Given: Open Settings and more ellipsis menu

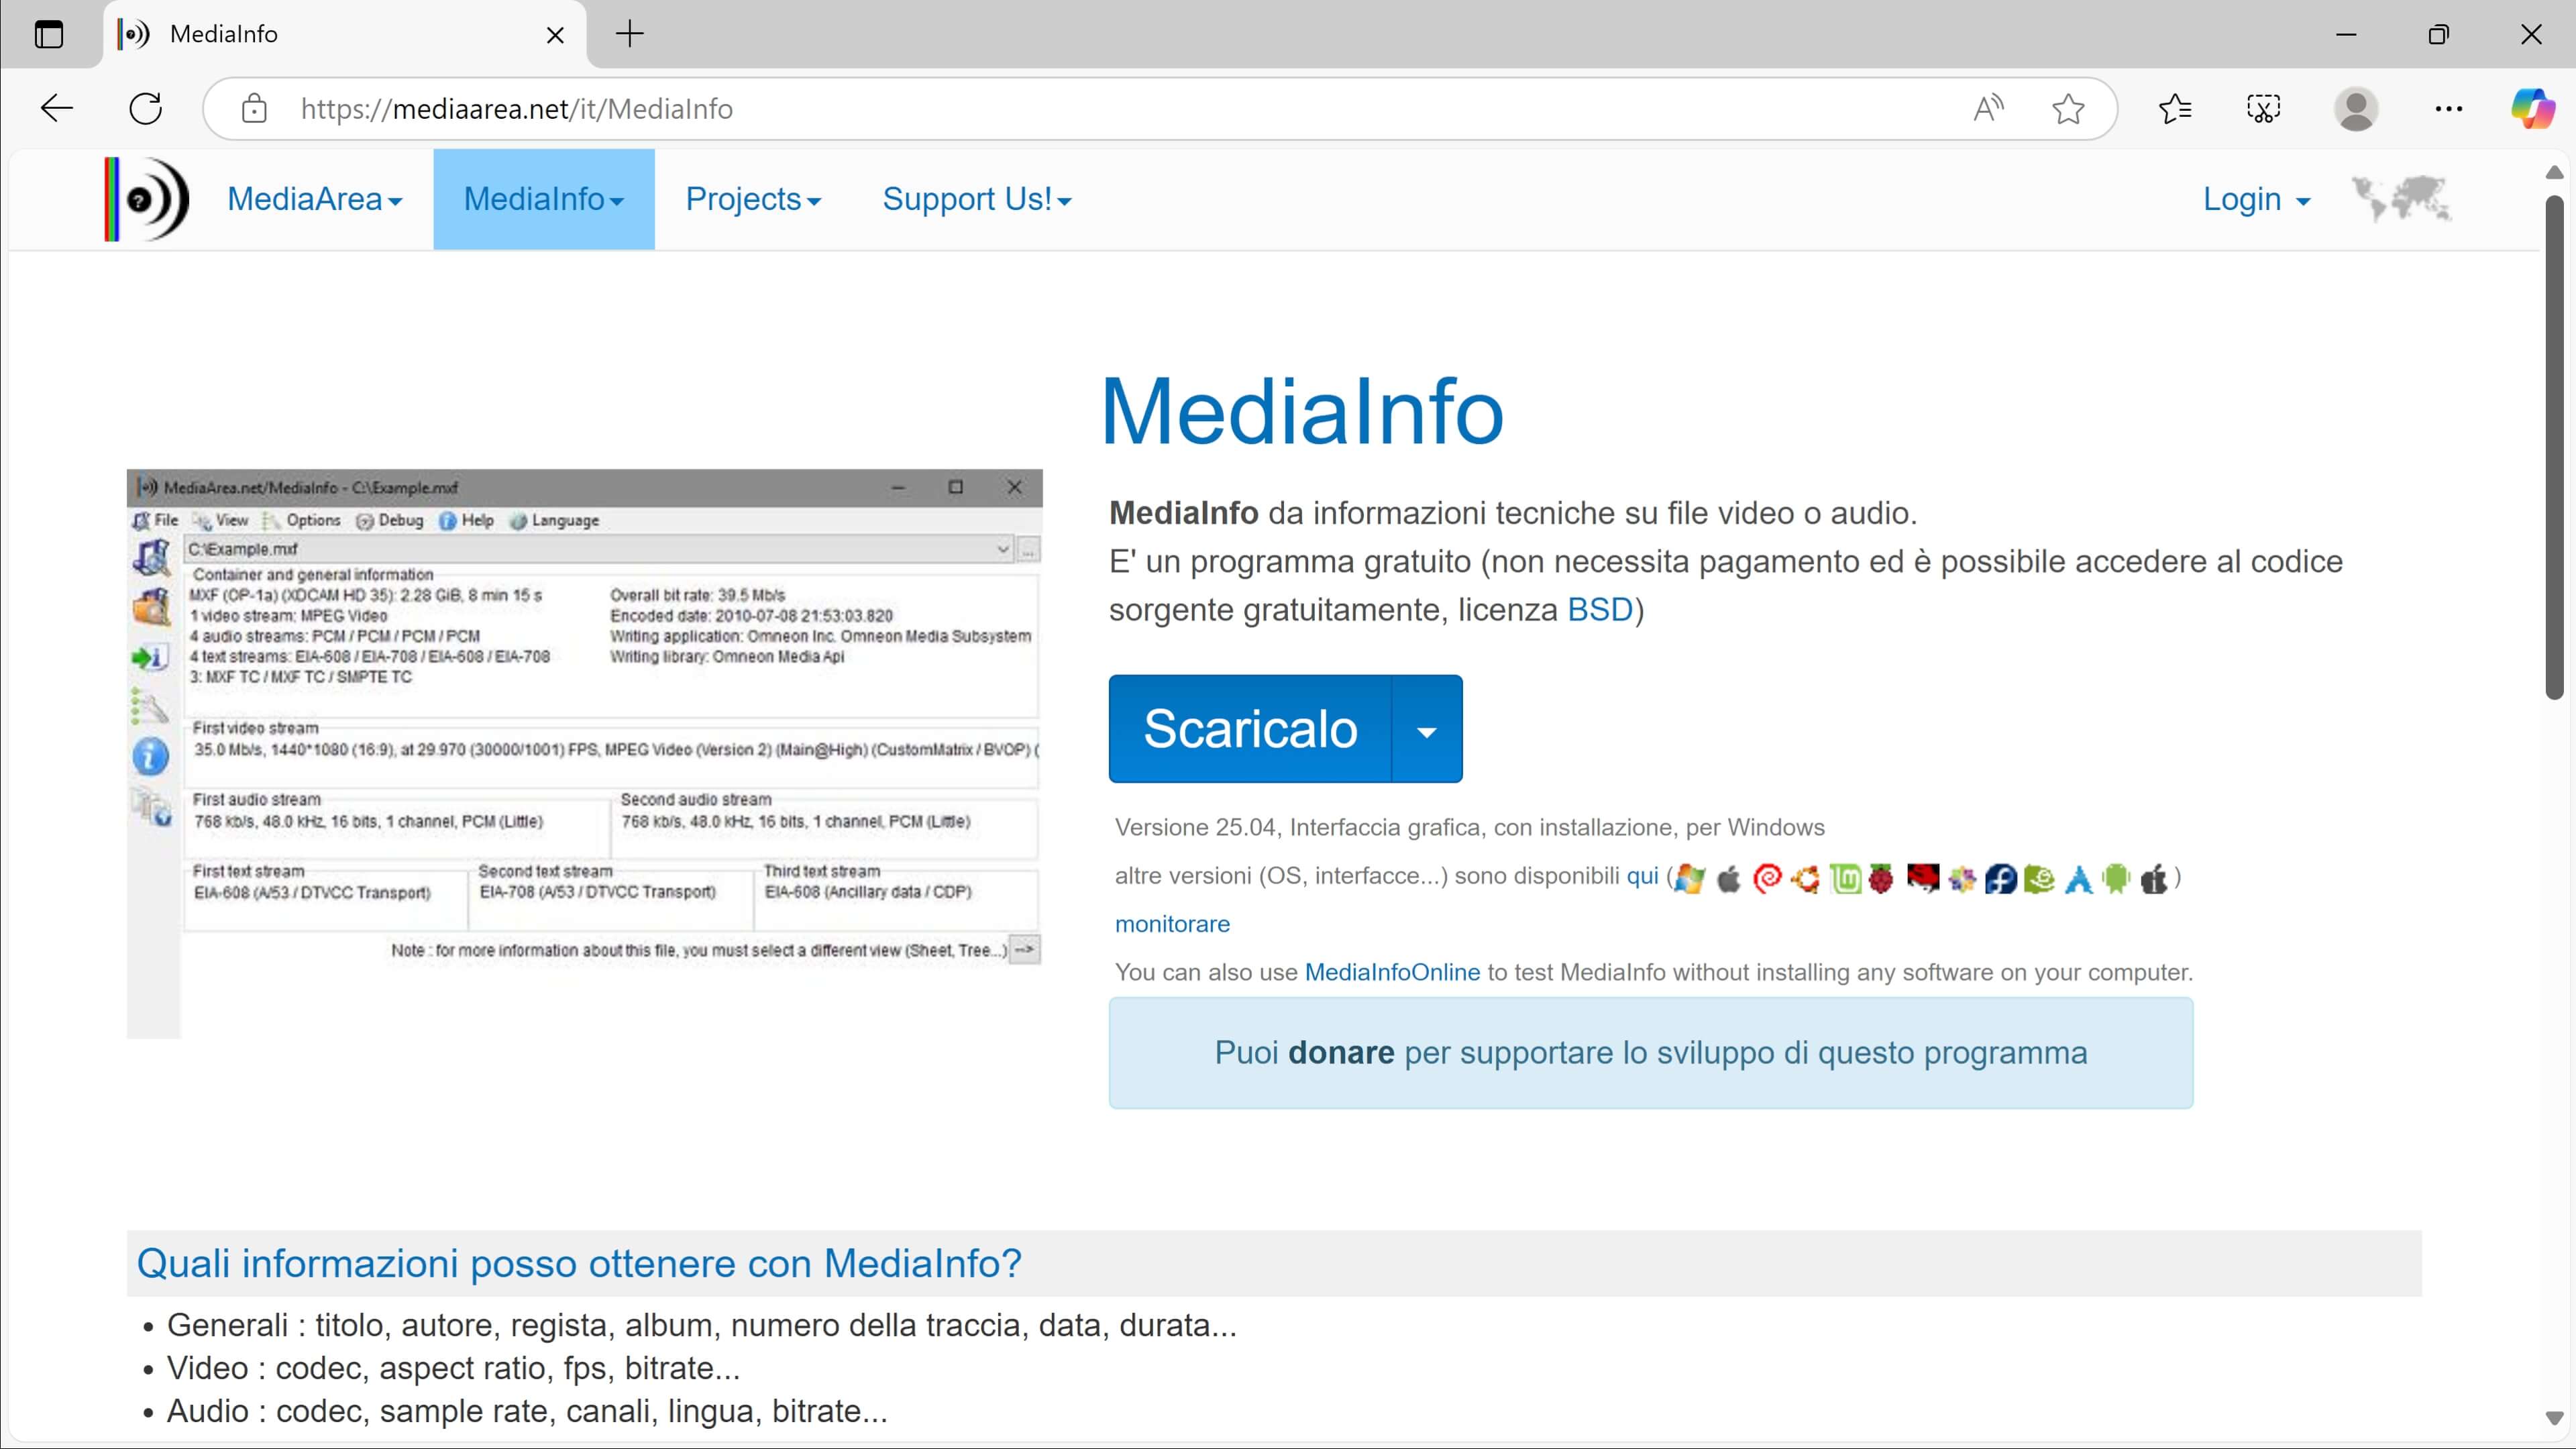Looking at the screenshot, I should click(x=2449, y=108).
